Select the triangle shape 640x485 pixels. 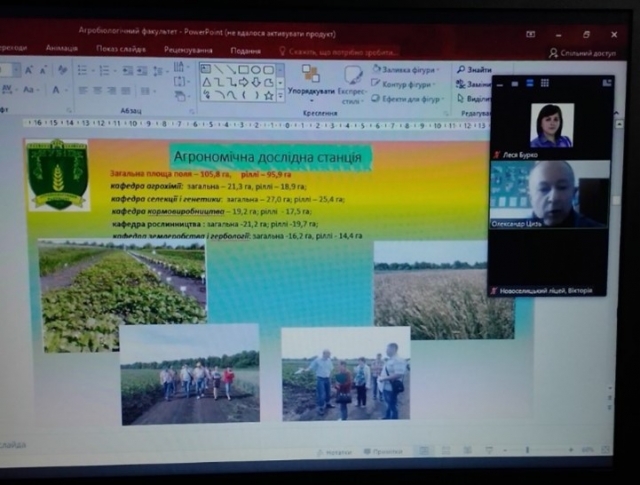[x=207, y=82]
